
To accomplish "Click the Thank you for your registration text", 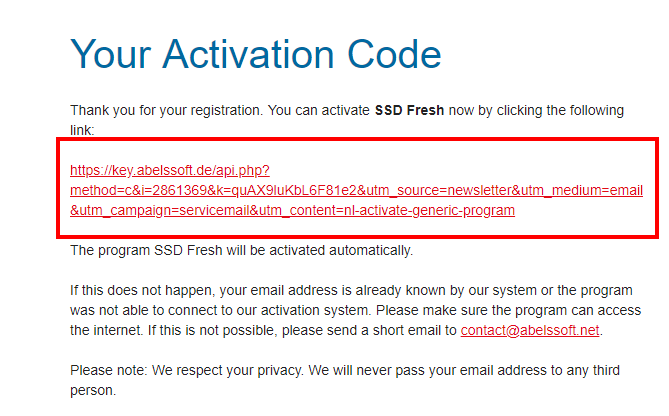I will (x=166, y=111).
